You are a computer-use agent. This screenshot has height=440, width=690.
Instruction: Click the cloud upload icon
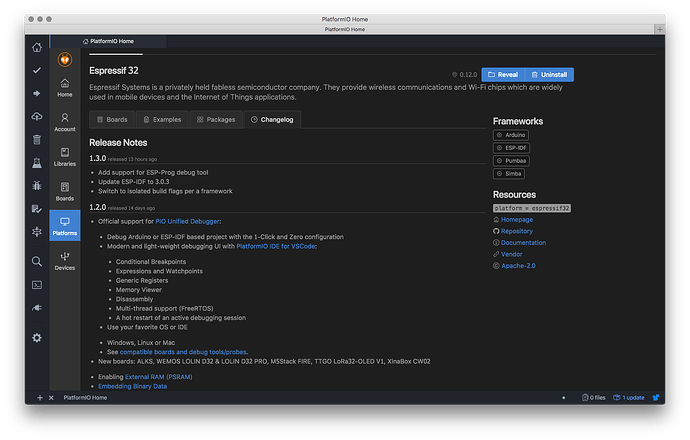tap(37, 117)
